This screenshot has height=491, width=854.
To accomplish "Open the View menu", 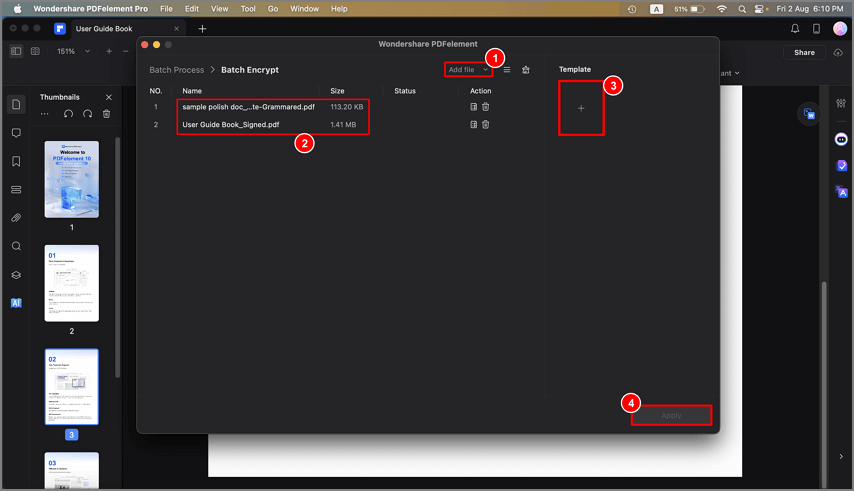I will tap(219, 9).
